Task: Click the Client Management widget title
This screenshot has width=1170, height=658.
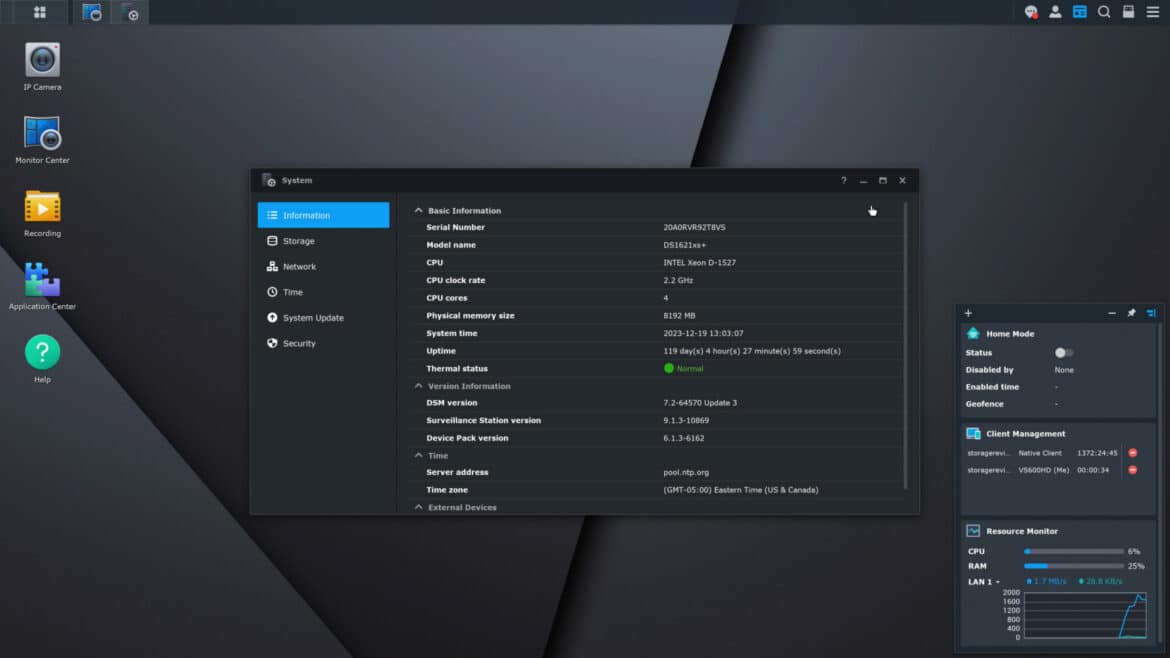Action: pyautogui.click(x=1025, y=433)
